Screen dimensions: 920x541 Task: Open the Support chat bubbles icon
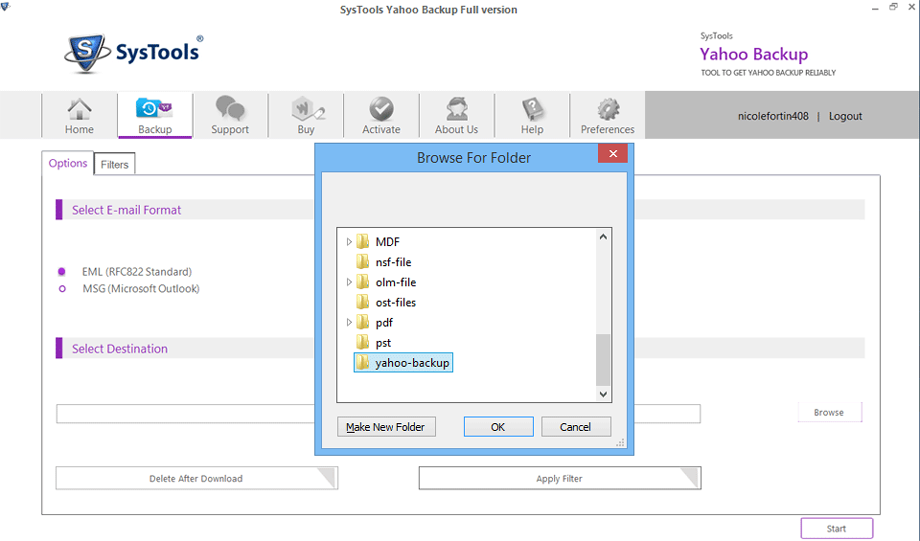[x=230, y=109]
